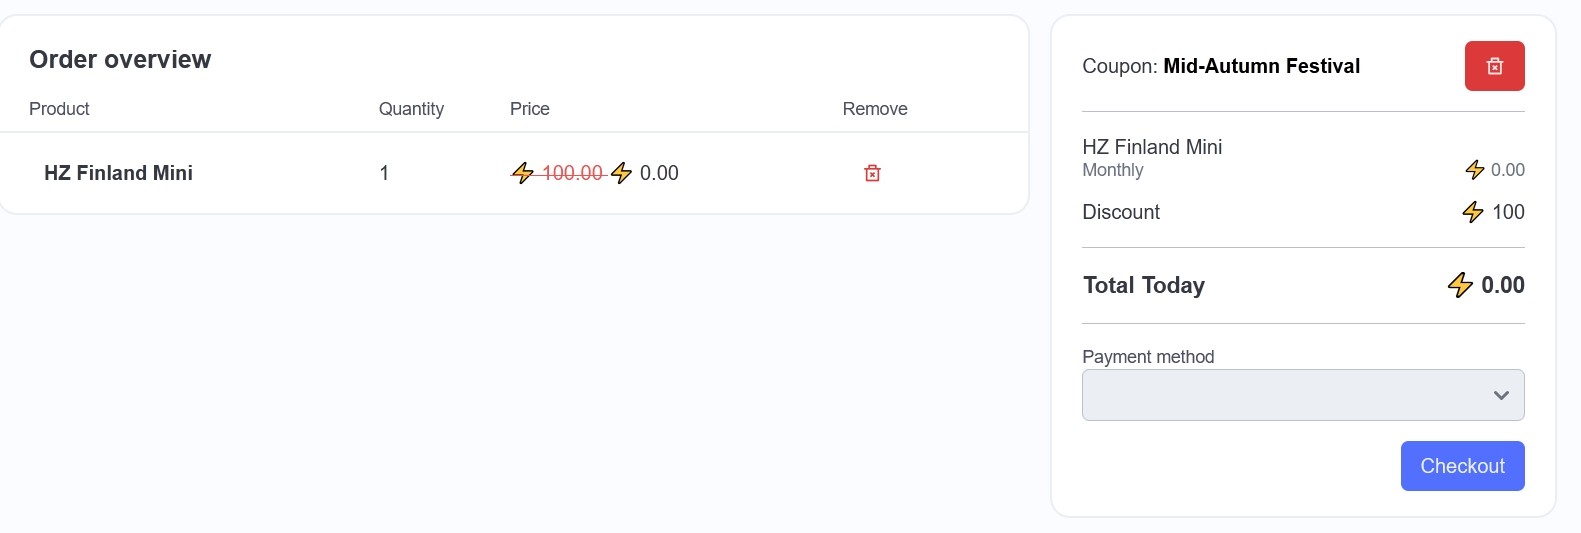The image size is (1581, 533).
Task: Click lightning icon beside Total Today amount
Action: point(1460,285)
